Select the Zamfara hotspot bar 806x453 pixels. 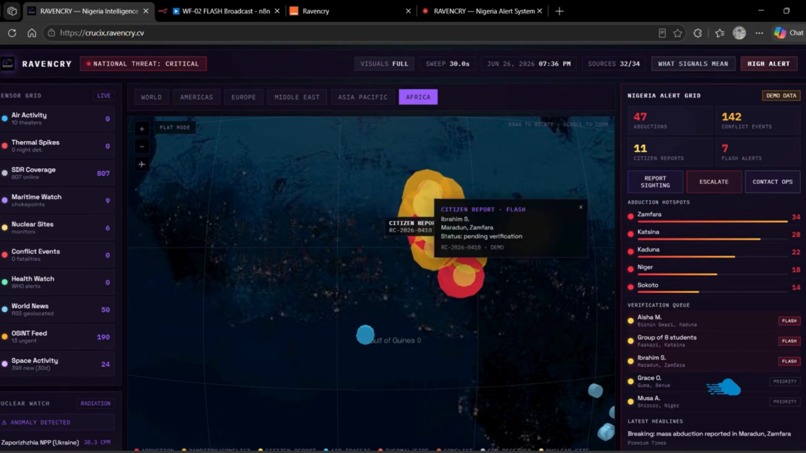tap(713, 217)
